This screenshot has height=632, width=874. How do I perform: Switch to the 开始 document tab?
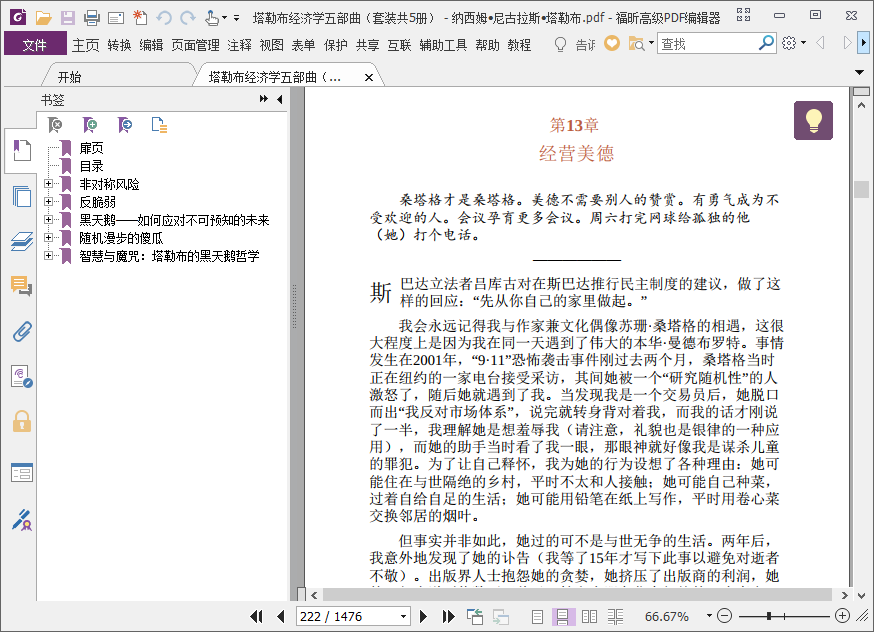tap(69, 77)
